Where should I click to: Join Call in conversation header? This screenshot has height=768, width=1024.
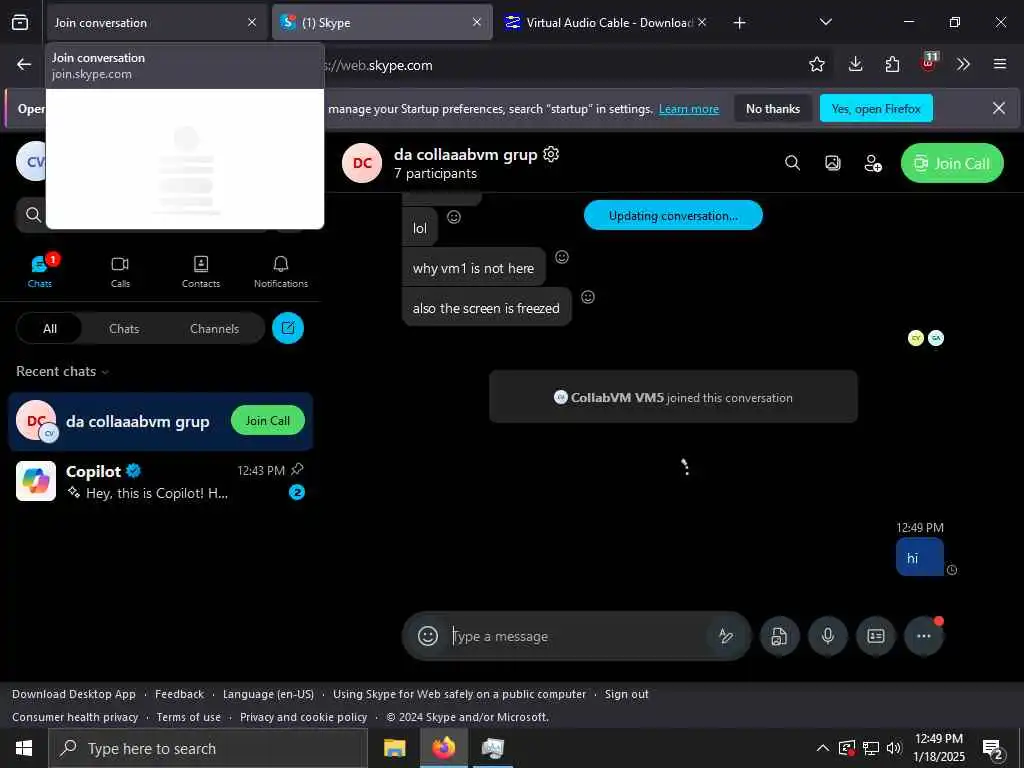click(x=952, y=163)
